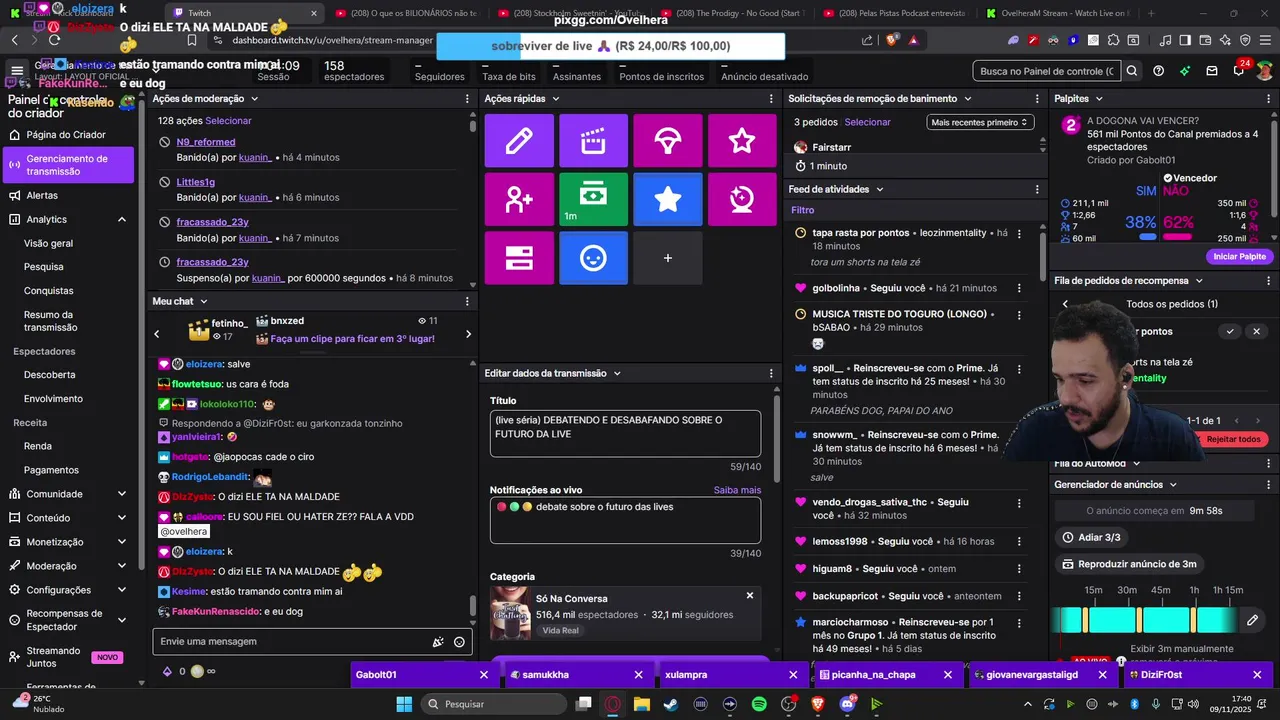Click the blue filled star quick action
The image size is (1280, 720).
click(x=668, y=199)
